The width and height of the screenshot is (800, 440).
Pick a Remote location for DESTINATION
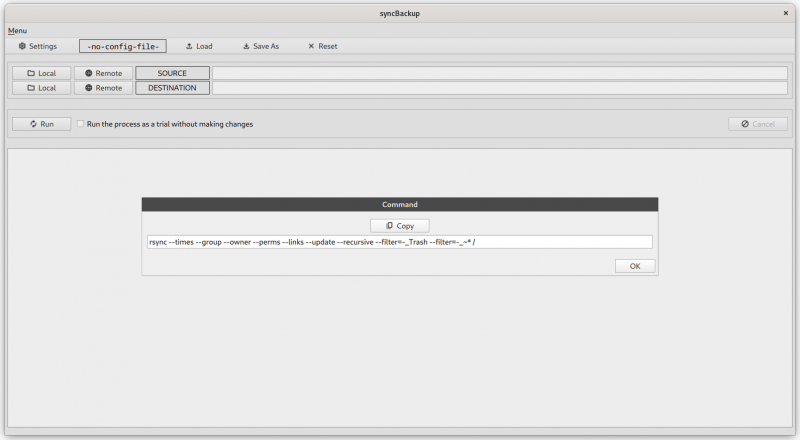(104, 88)
